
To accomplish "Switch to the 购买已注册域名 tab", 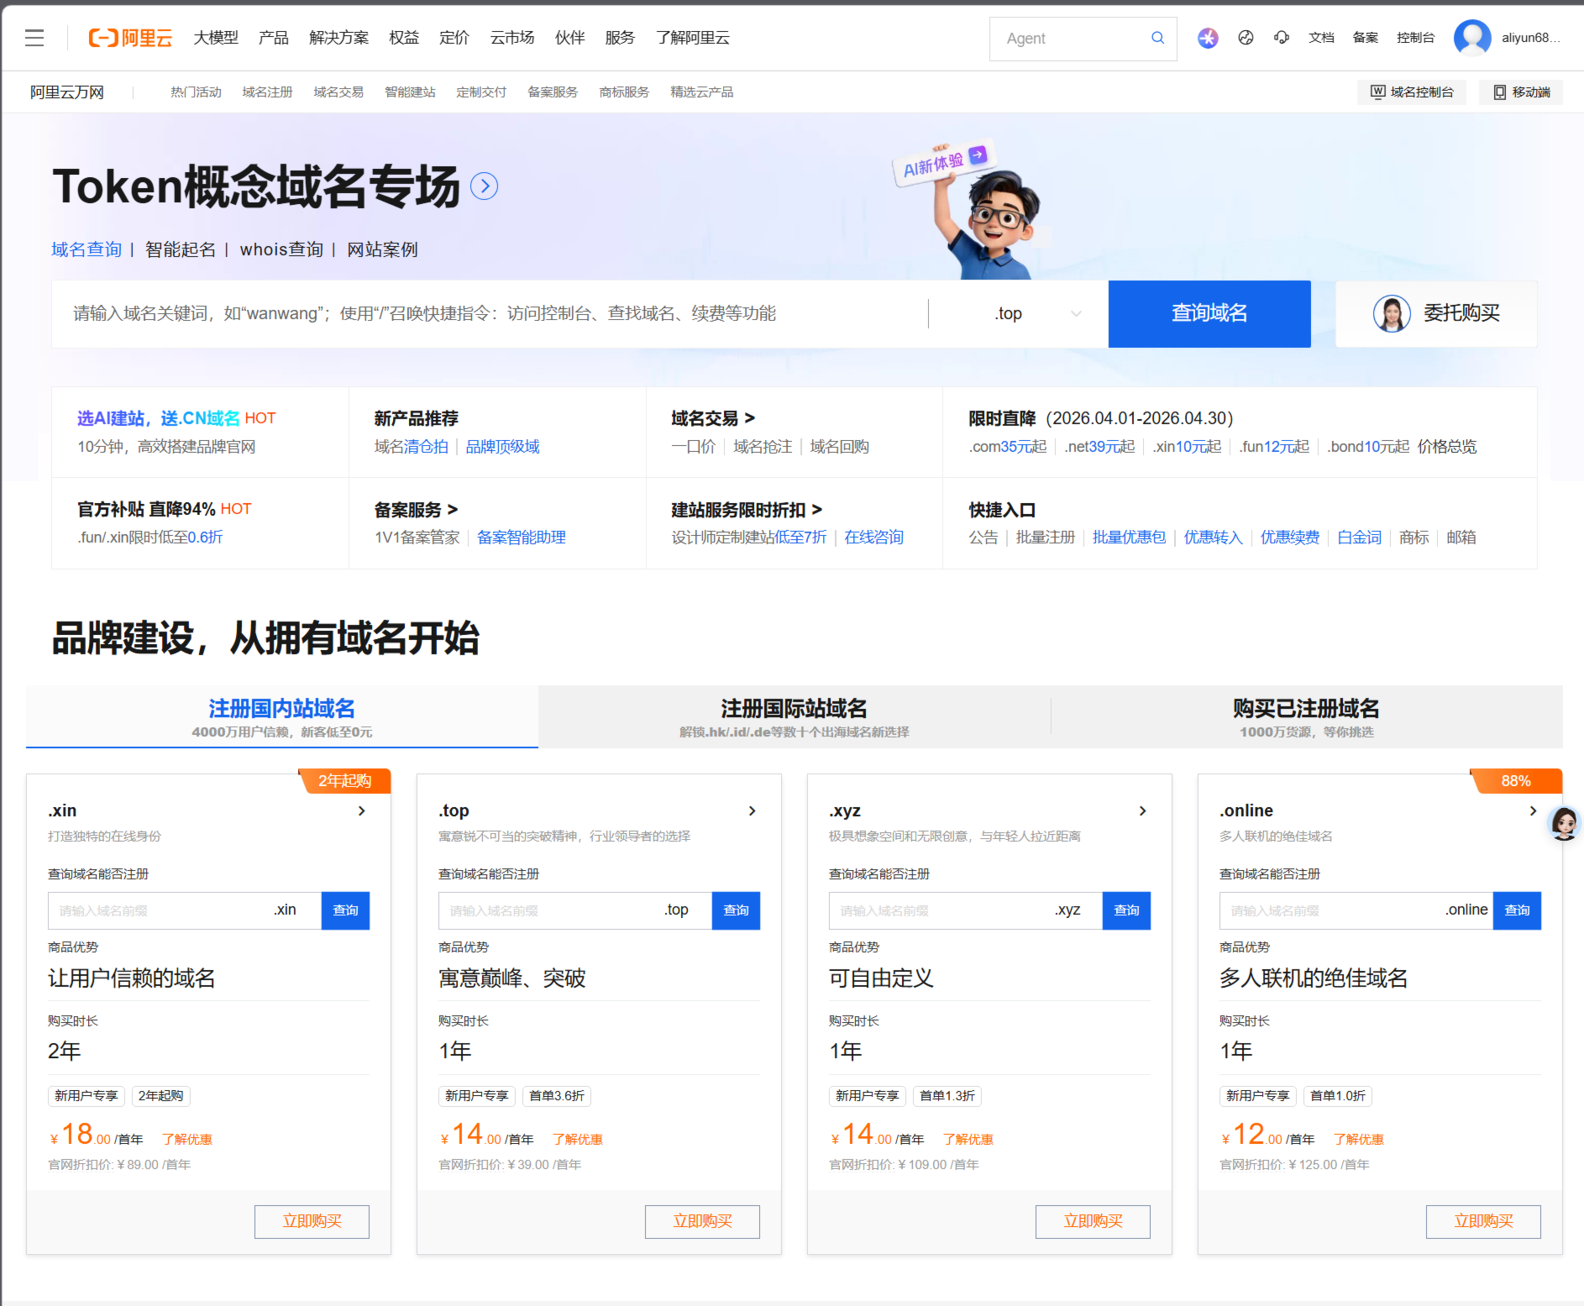I will 1306,717.
